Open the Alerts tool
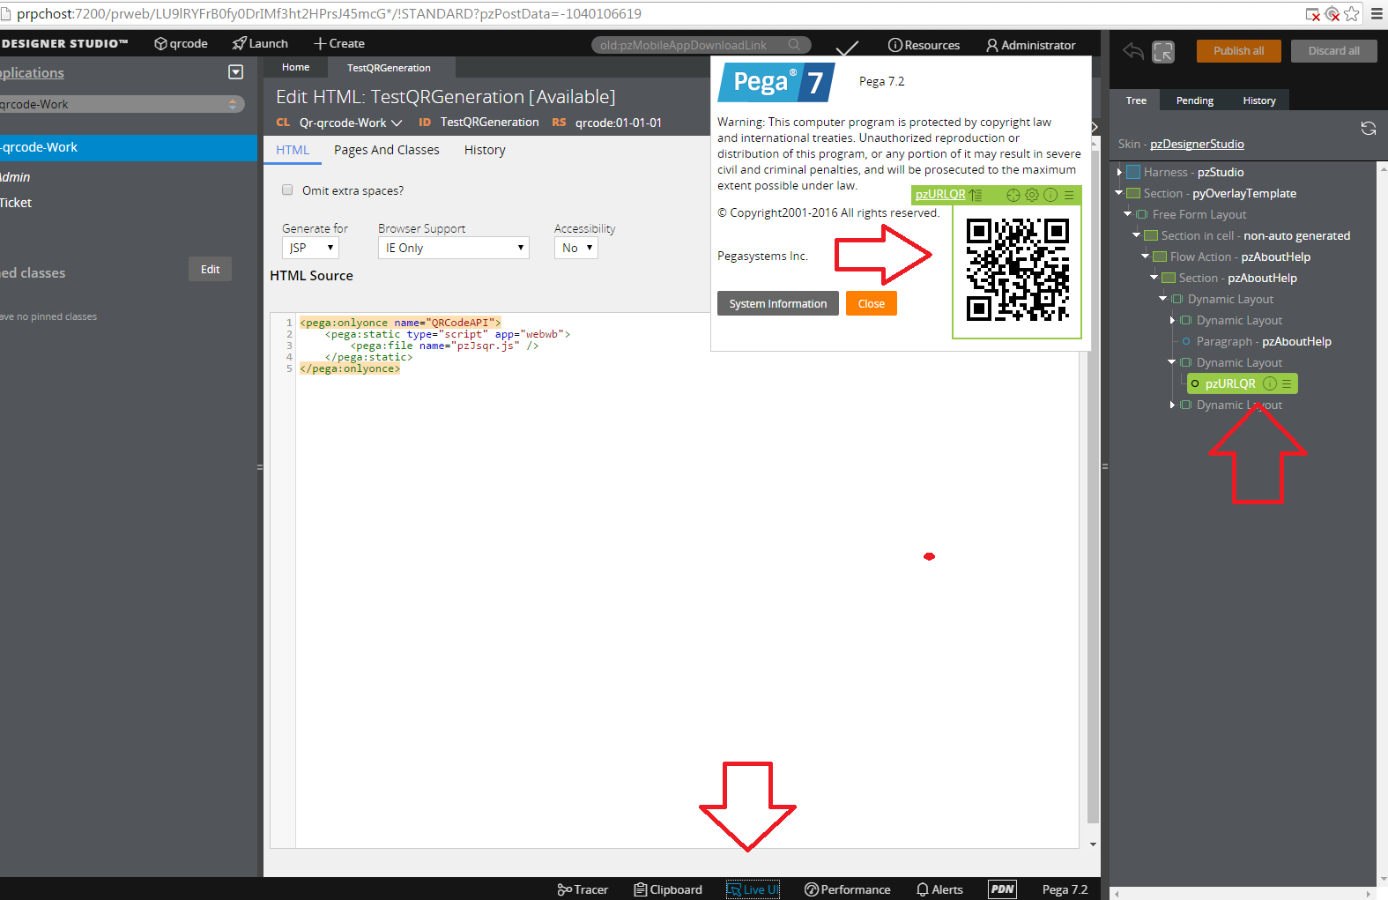 939,889
